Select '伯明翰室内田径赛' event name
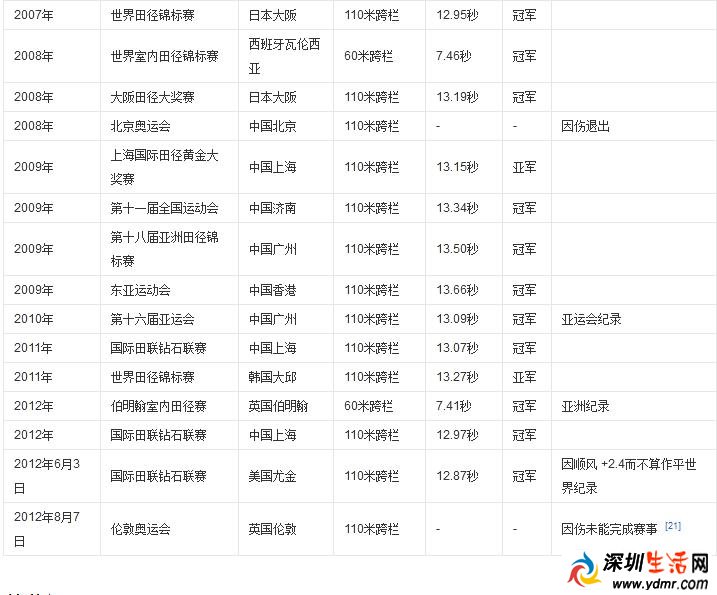The height and width of the screenshot is (595, 717). click(158, 406)
